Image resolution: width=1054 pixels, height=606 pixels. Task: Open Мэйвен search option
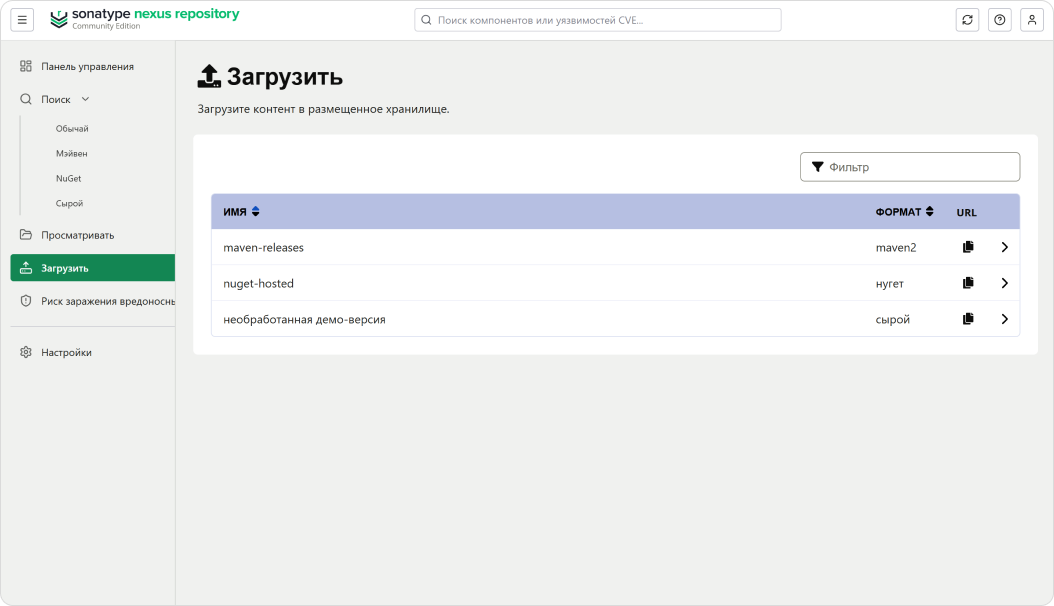point(71,153)
